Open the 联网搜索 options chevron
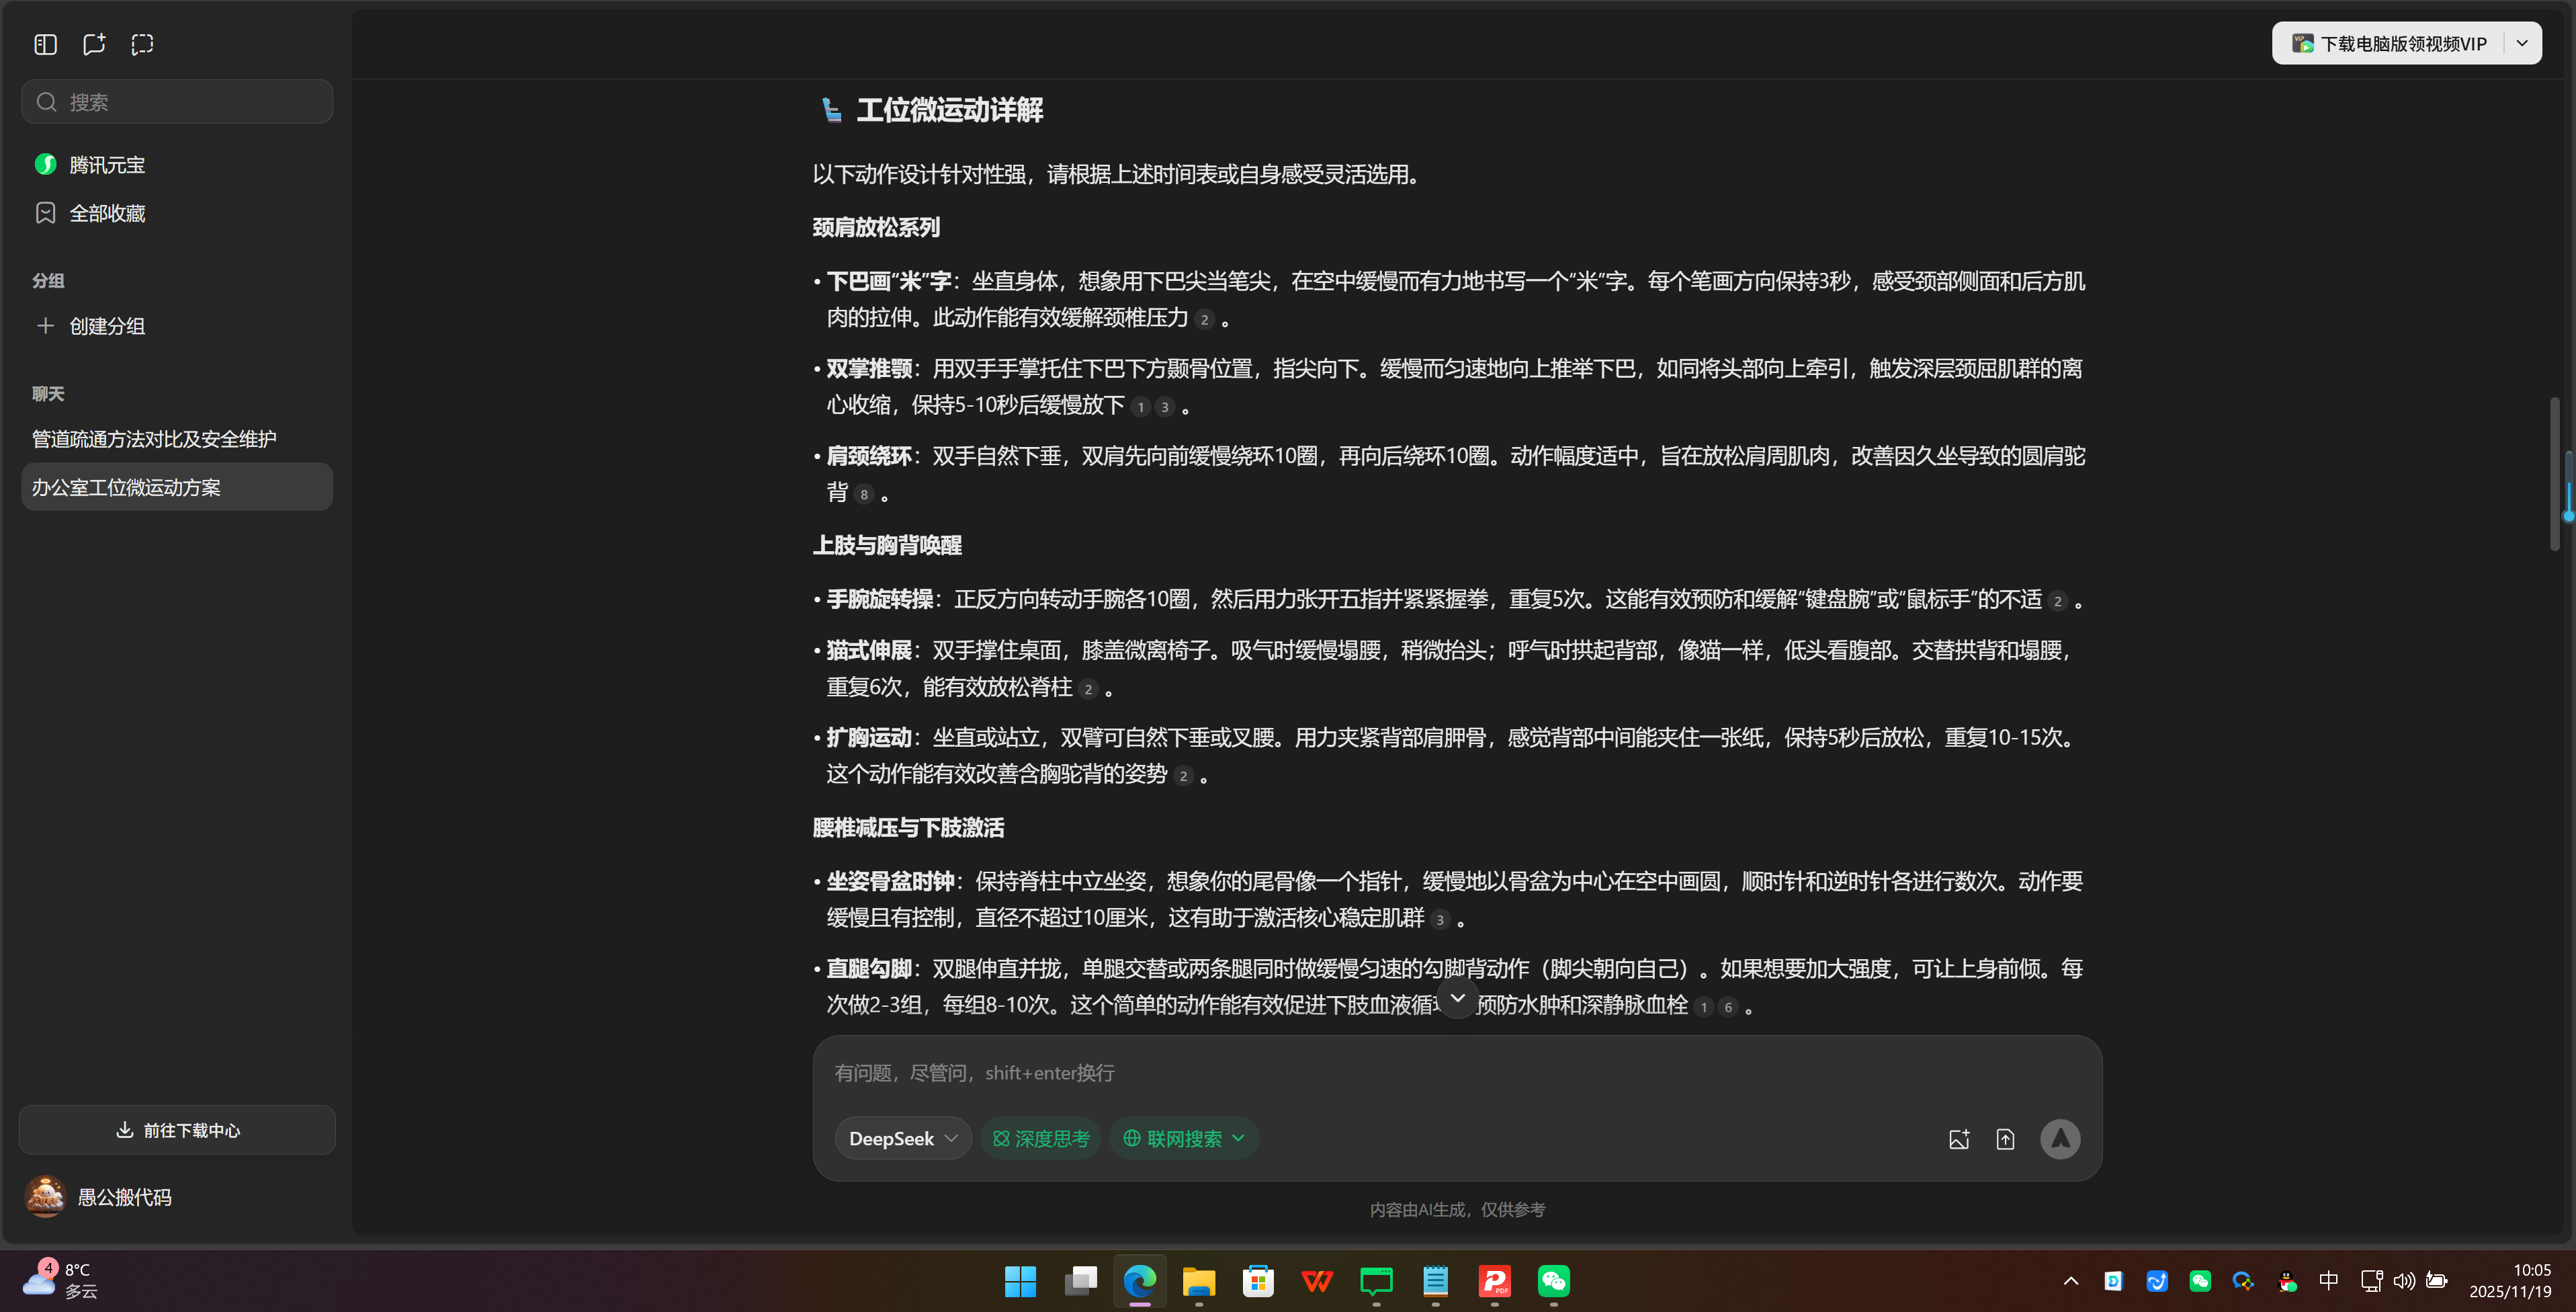 pos(1240,1138)
